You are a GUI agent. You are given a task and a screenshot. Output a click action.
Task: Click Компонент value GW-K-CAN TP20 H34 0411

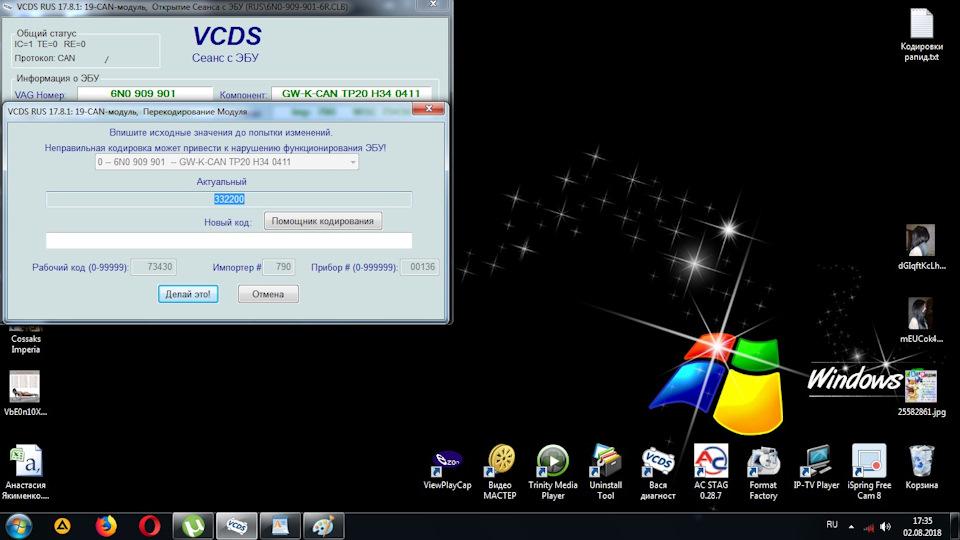point(351,94)
